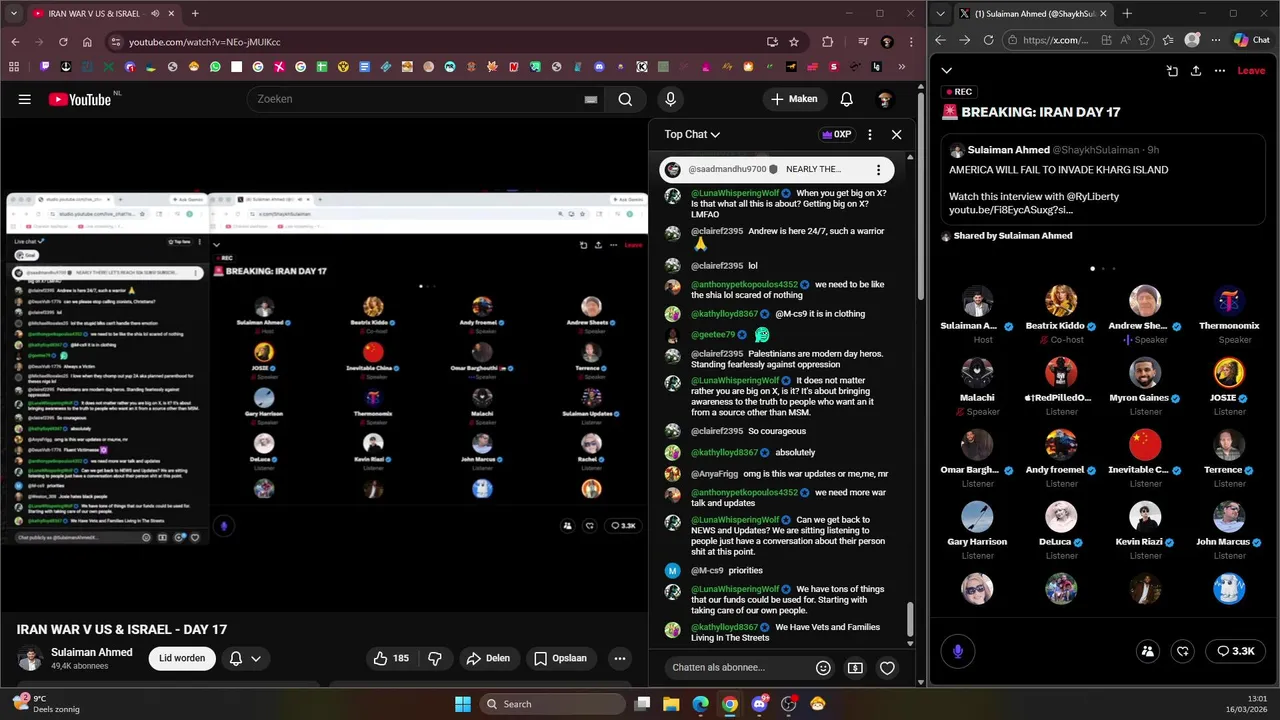Image resolution: width=1280 pixels, height=720 pixels.
Task: Open the Sulaiman Ahmed channel name link
Action: (x=92, y=652)
